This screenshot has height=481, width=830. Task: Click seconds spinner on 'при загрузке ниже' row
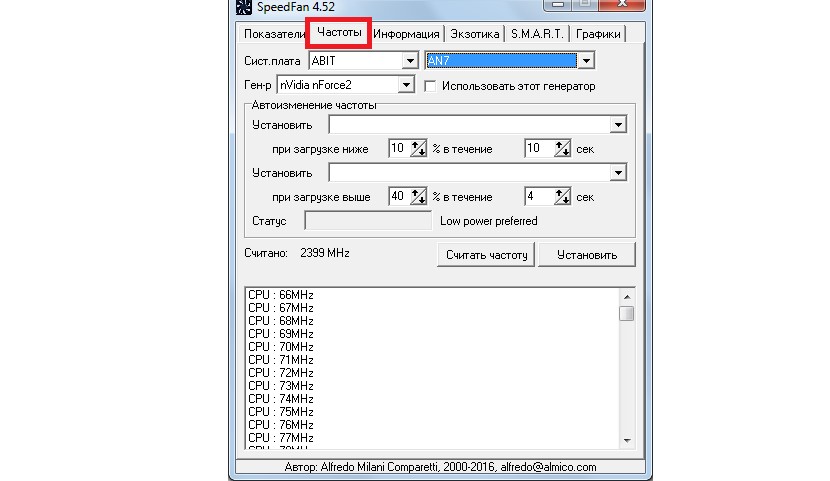(x=562, y=149)
